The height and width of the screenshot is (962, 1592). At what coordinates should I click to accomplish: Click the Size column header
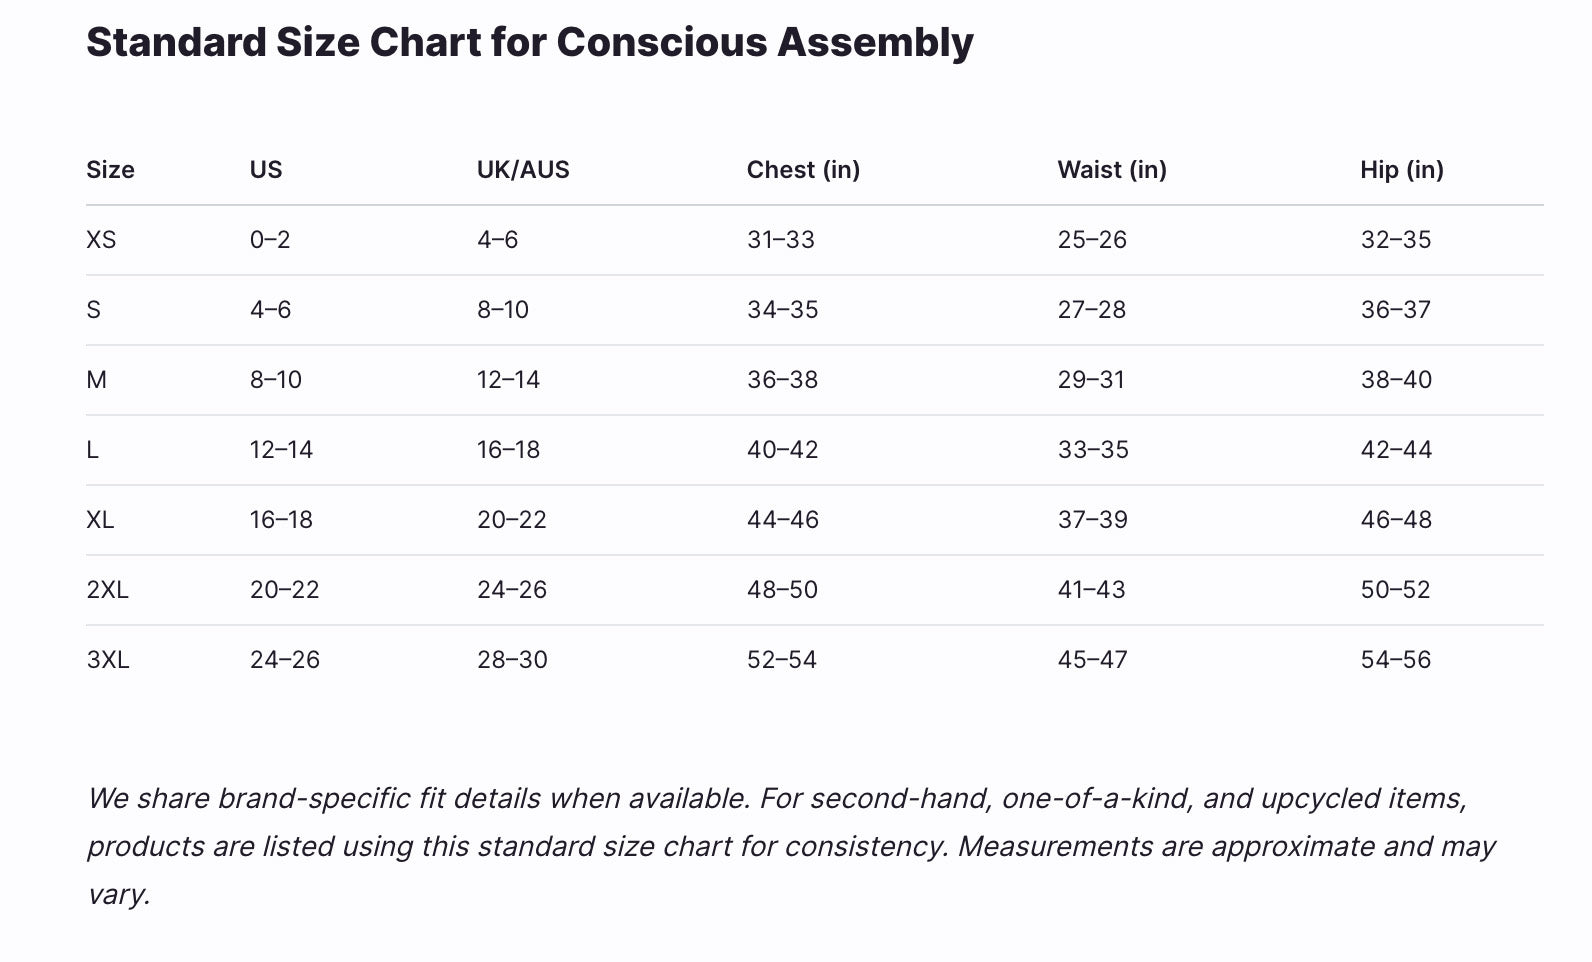pos(110,170)
